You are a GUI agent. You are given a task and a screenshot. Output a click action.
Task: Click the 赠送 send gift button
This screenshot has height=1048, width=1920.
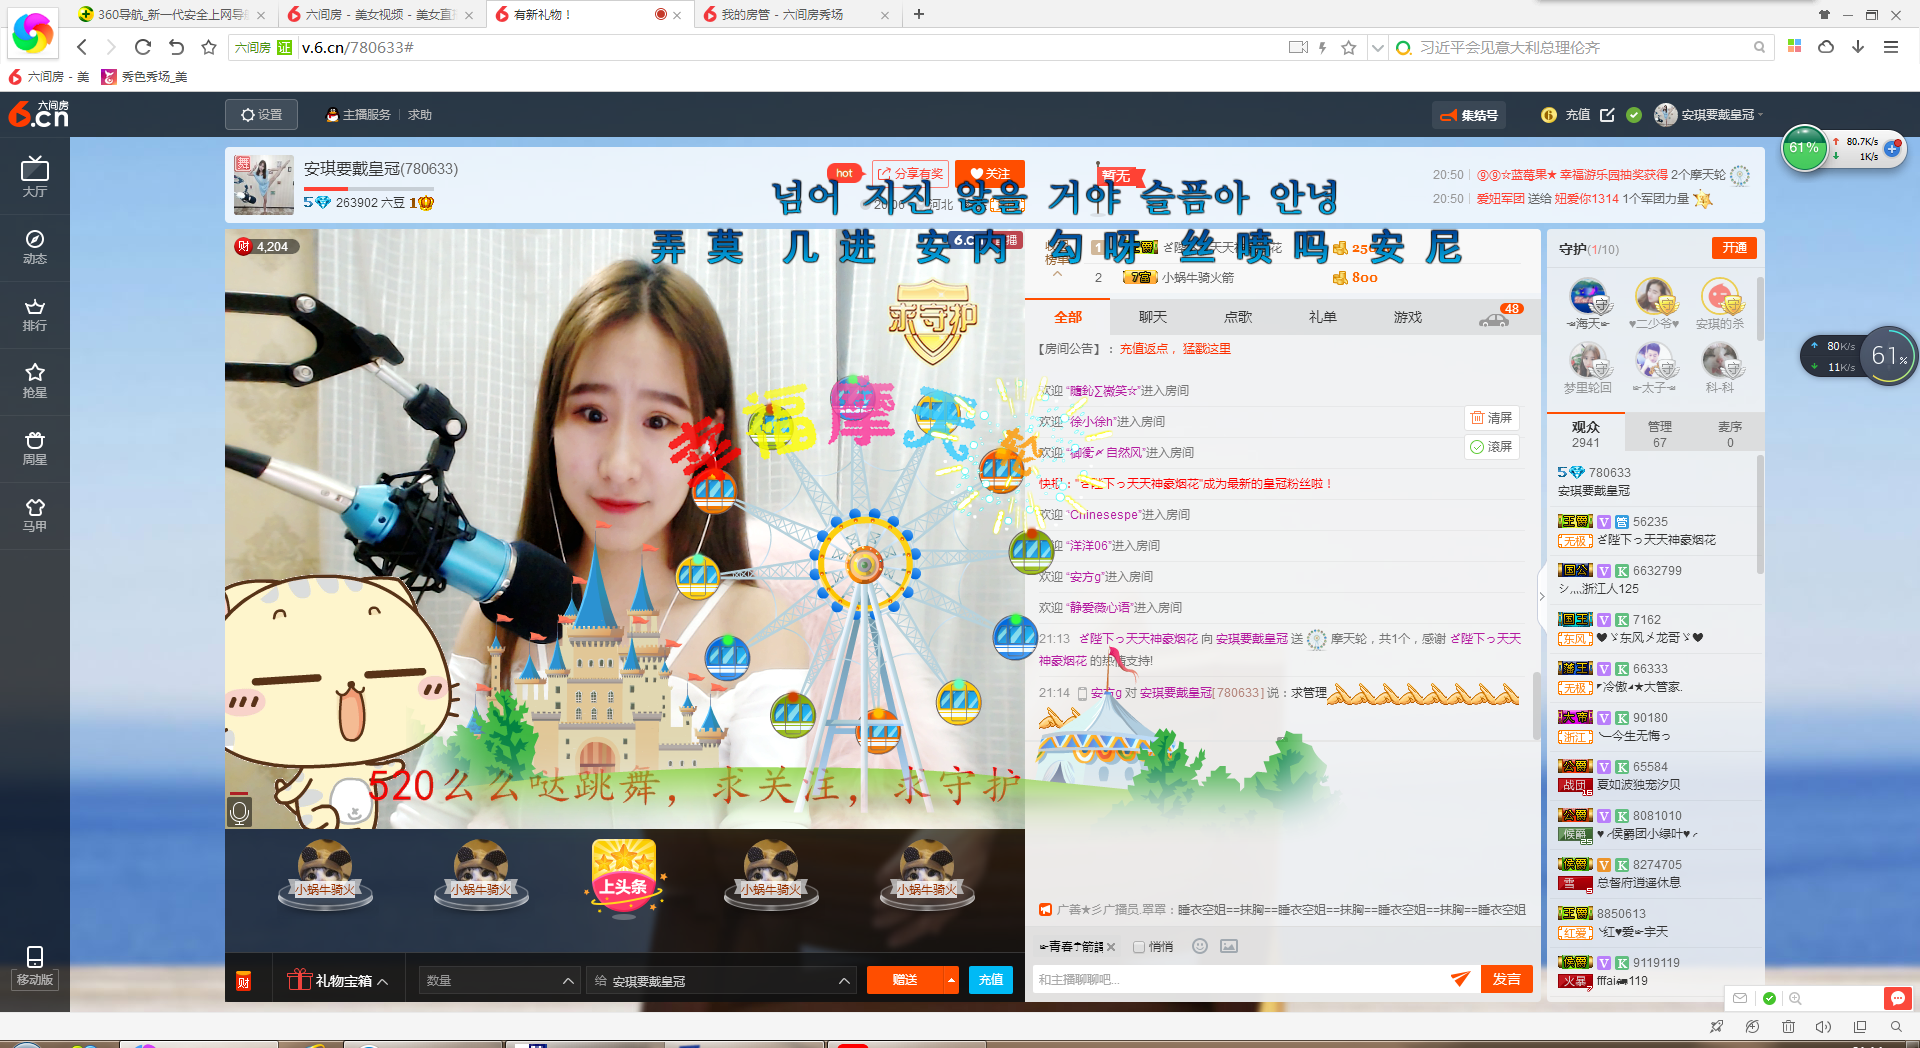click(905, 980)
